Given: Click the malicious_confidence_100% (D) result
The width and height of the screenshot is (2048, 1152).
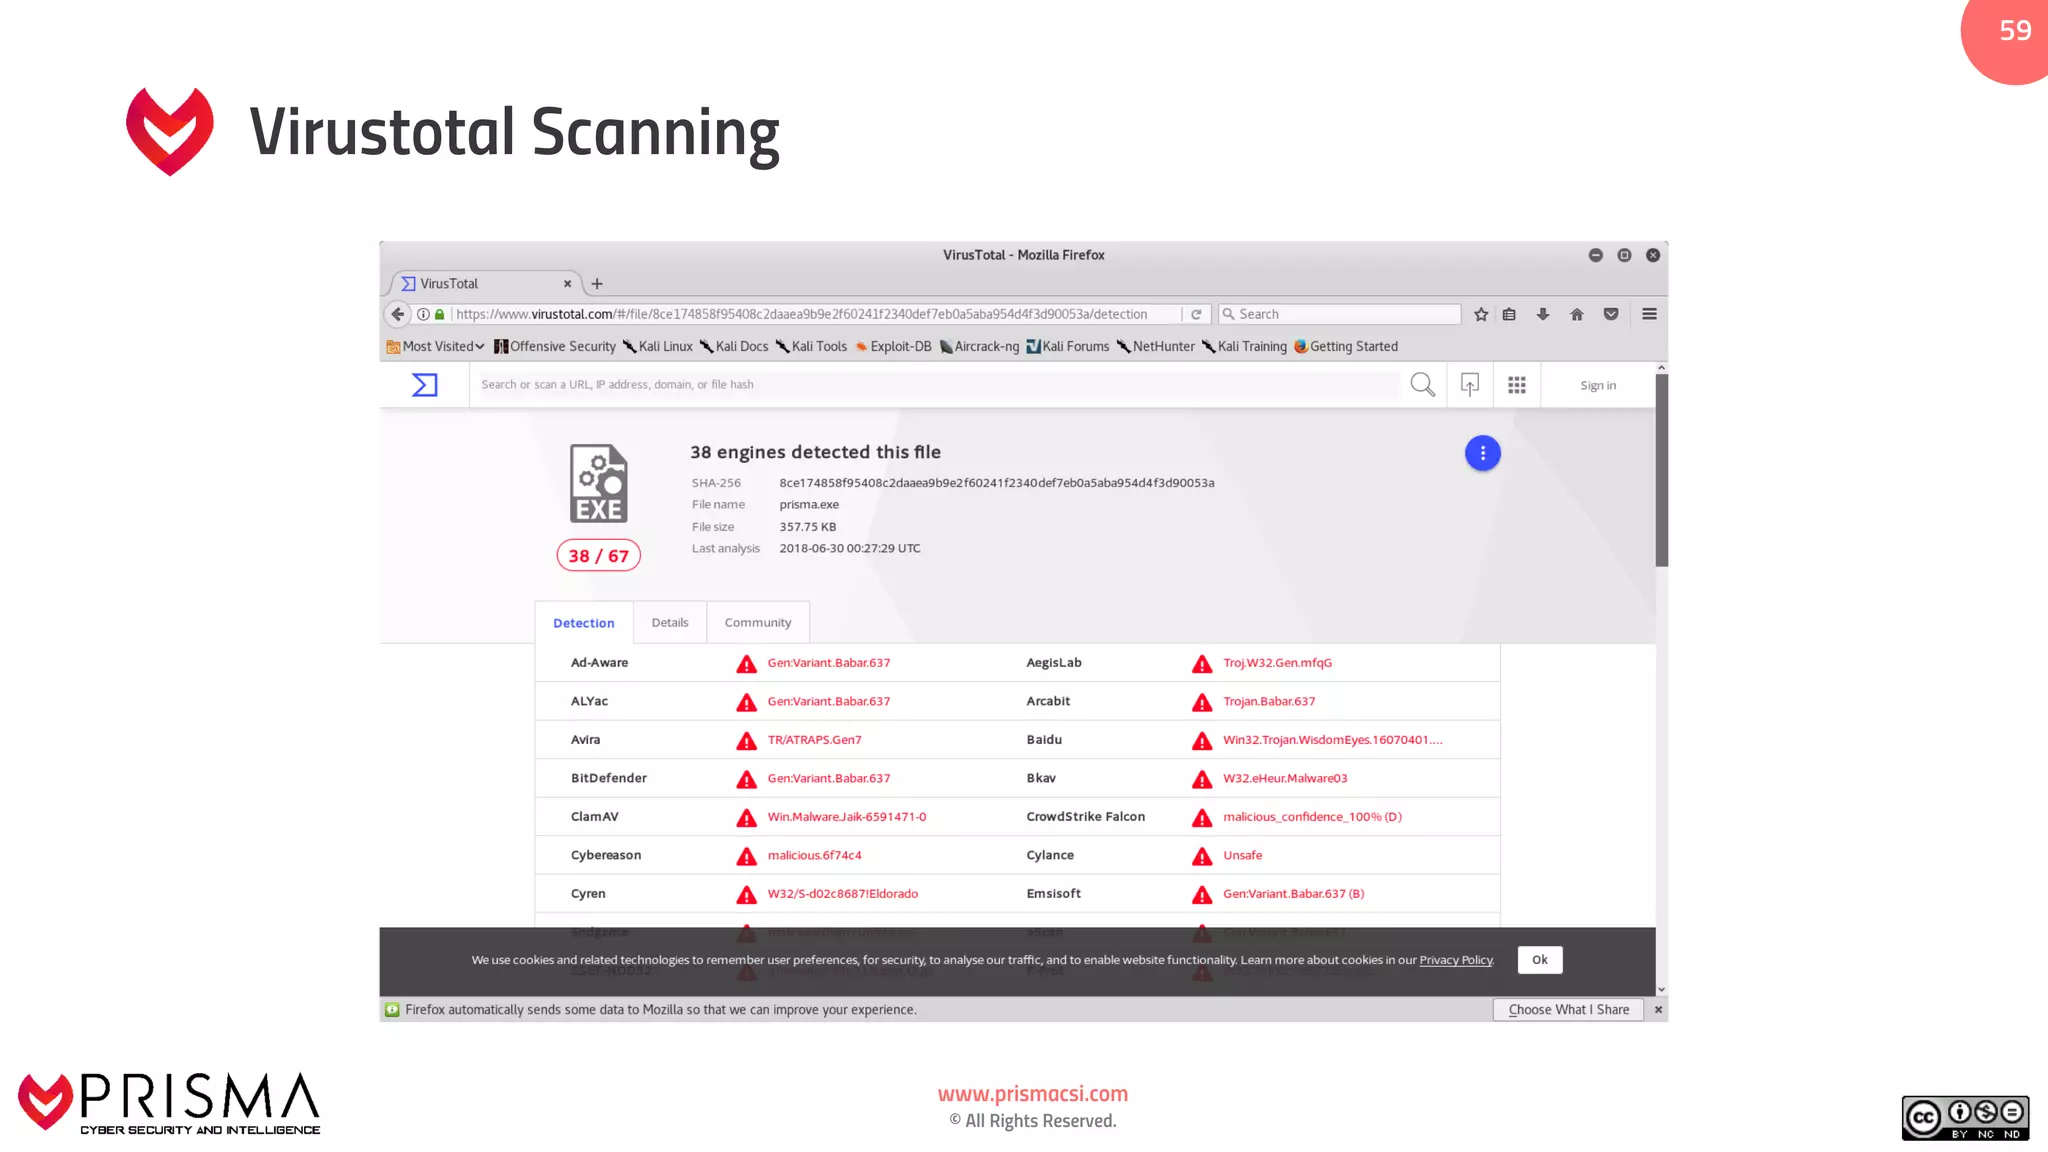Looking at the screenshot, I should point(1312,817).
